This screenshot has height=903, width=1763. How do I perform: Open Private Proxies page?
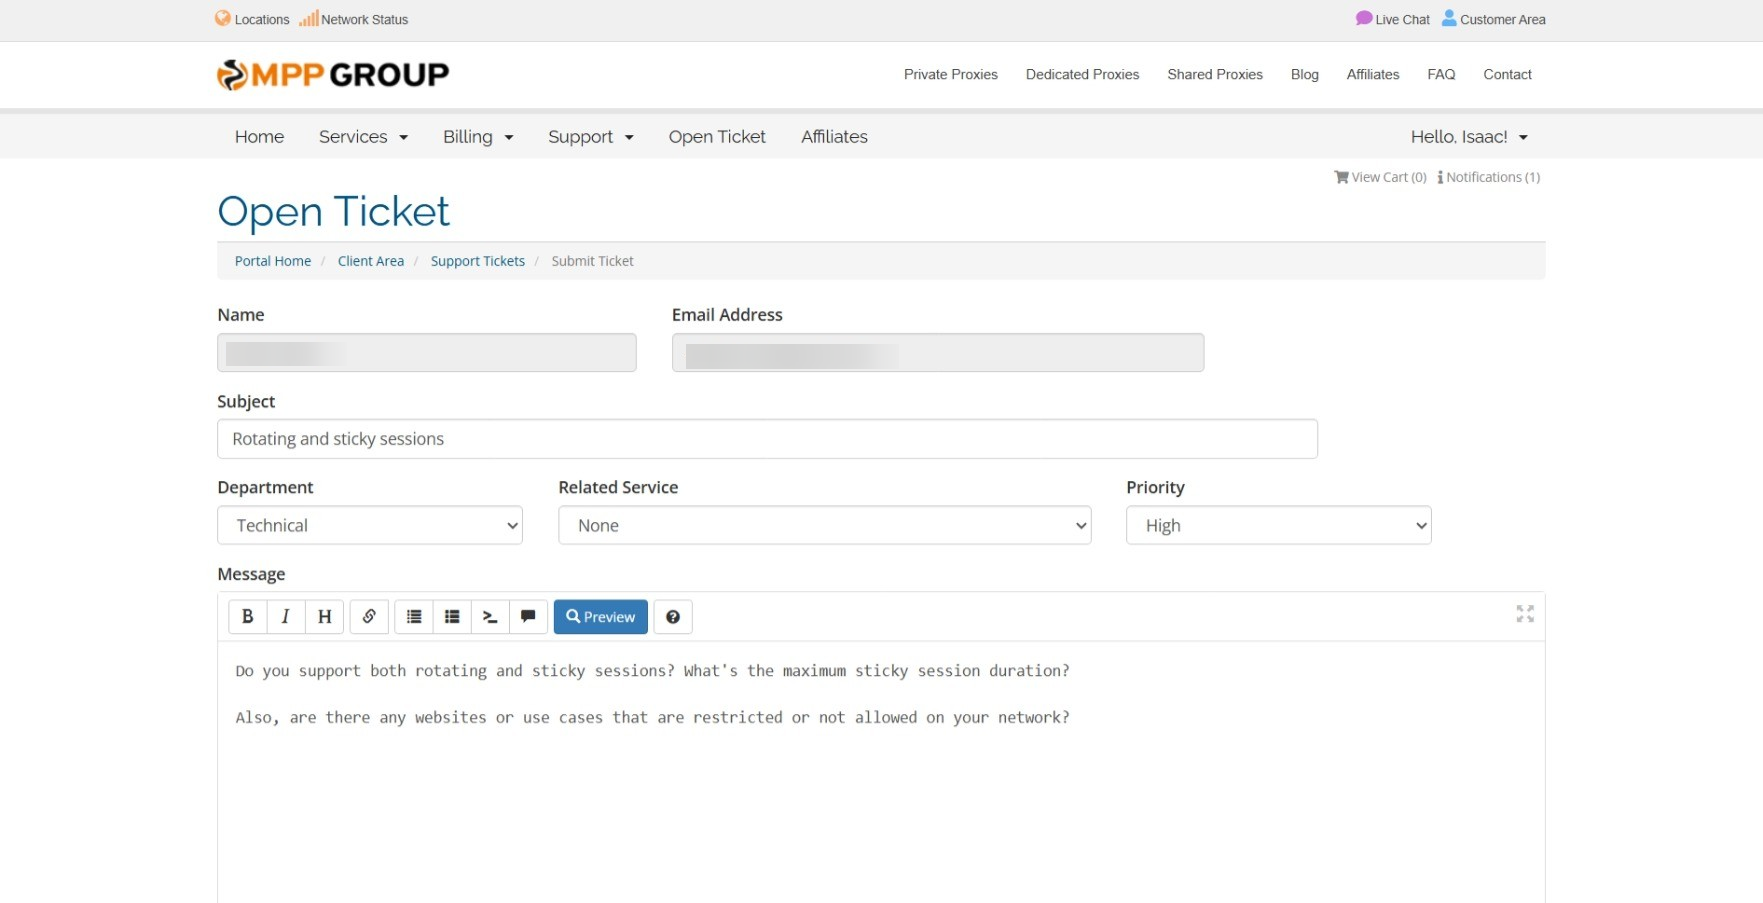[951, 75]
